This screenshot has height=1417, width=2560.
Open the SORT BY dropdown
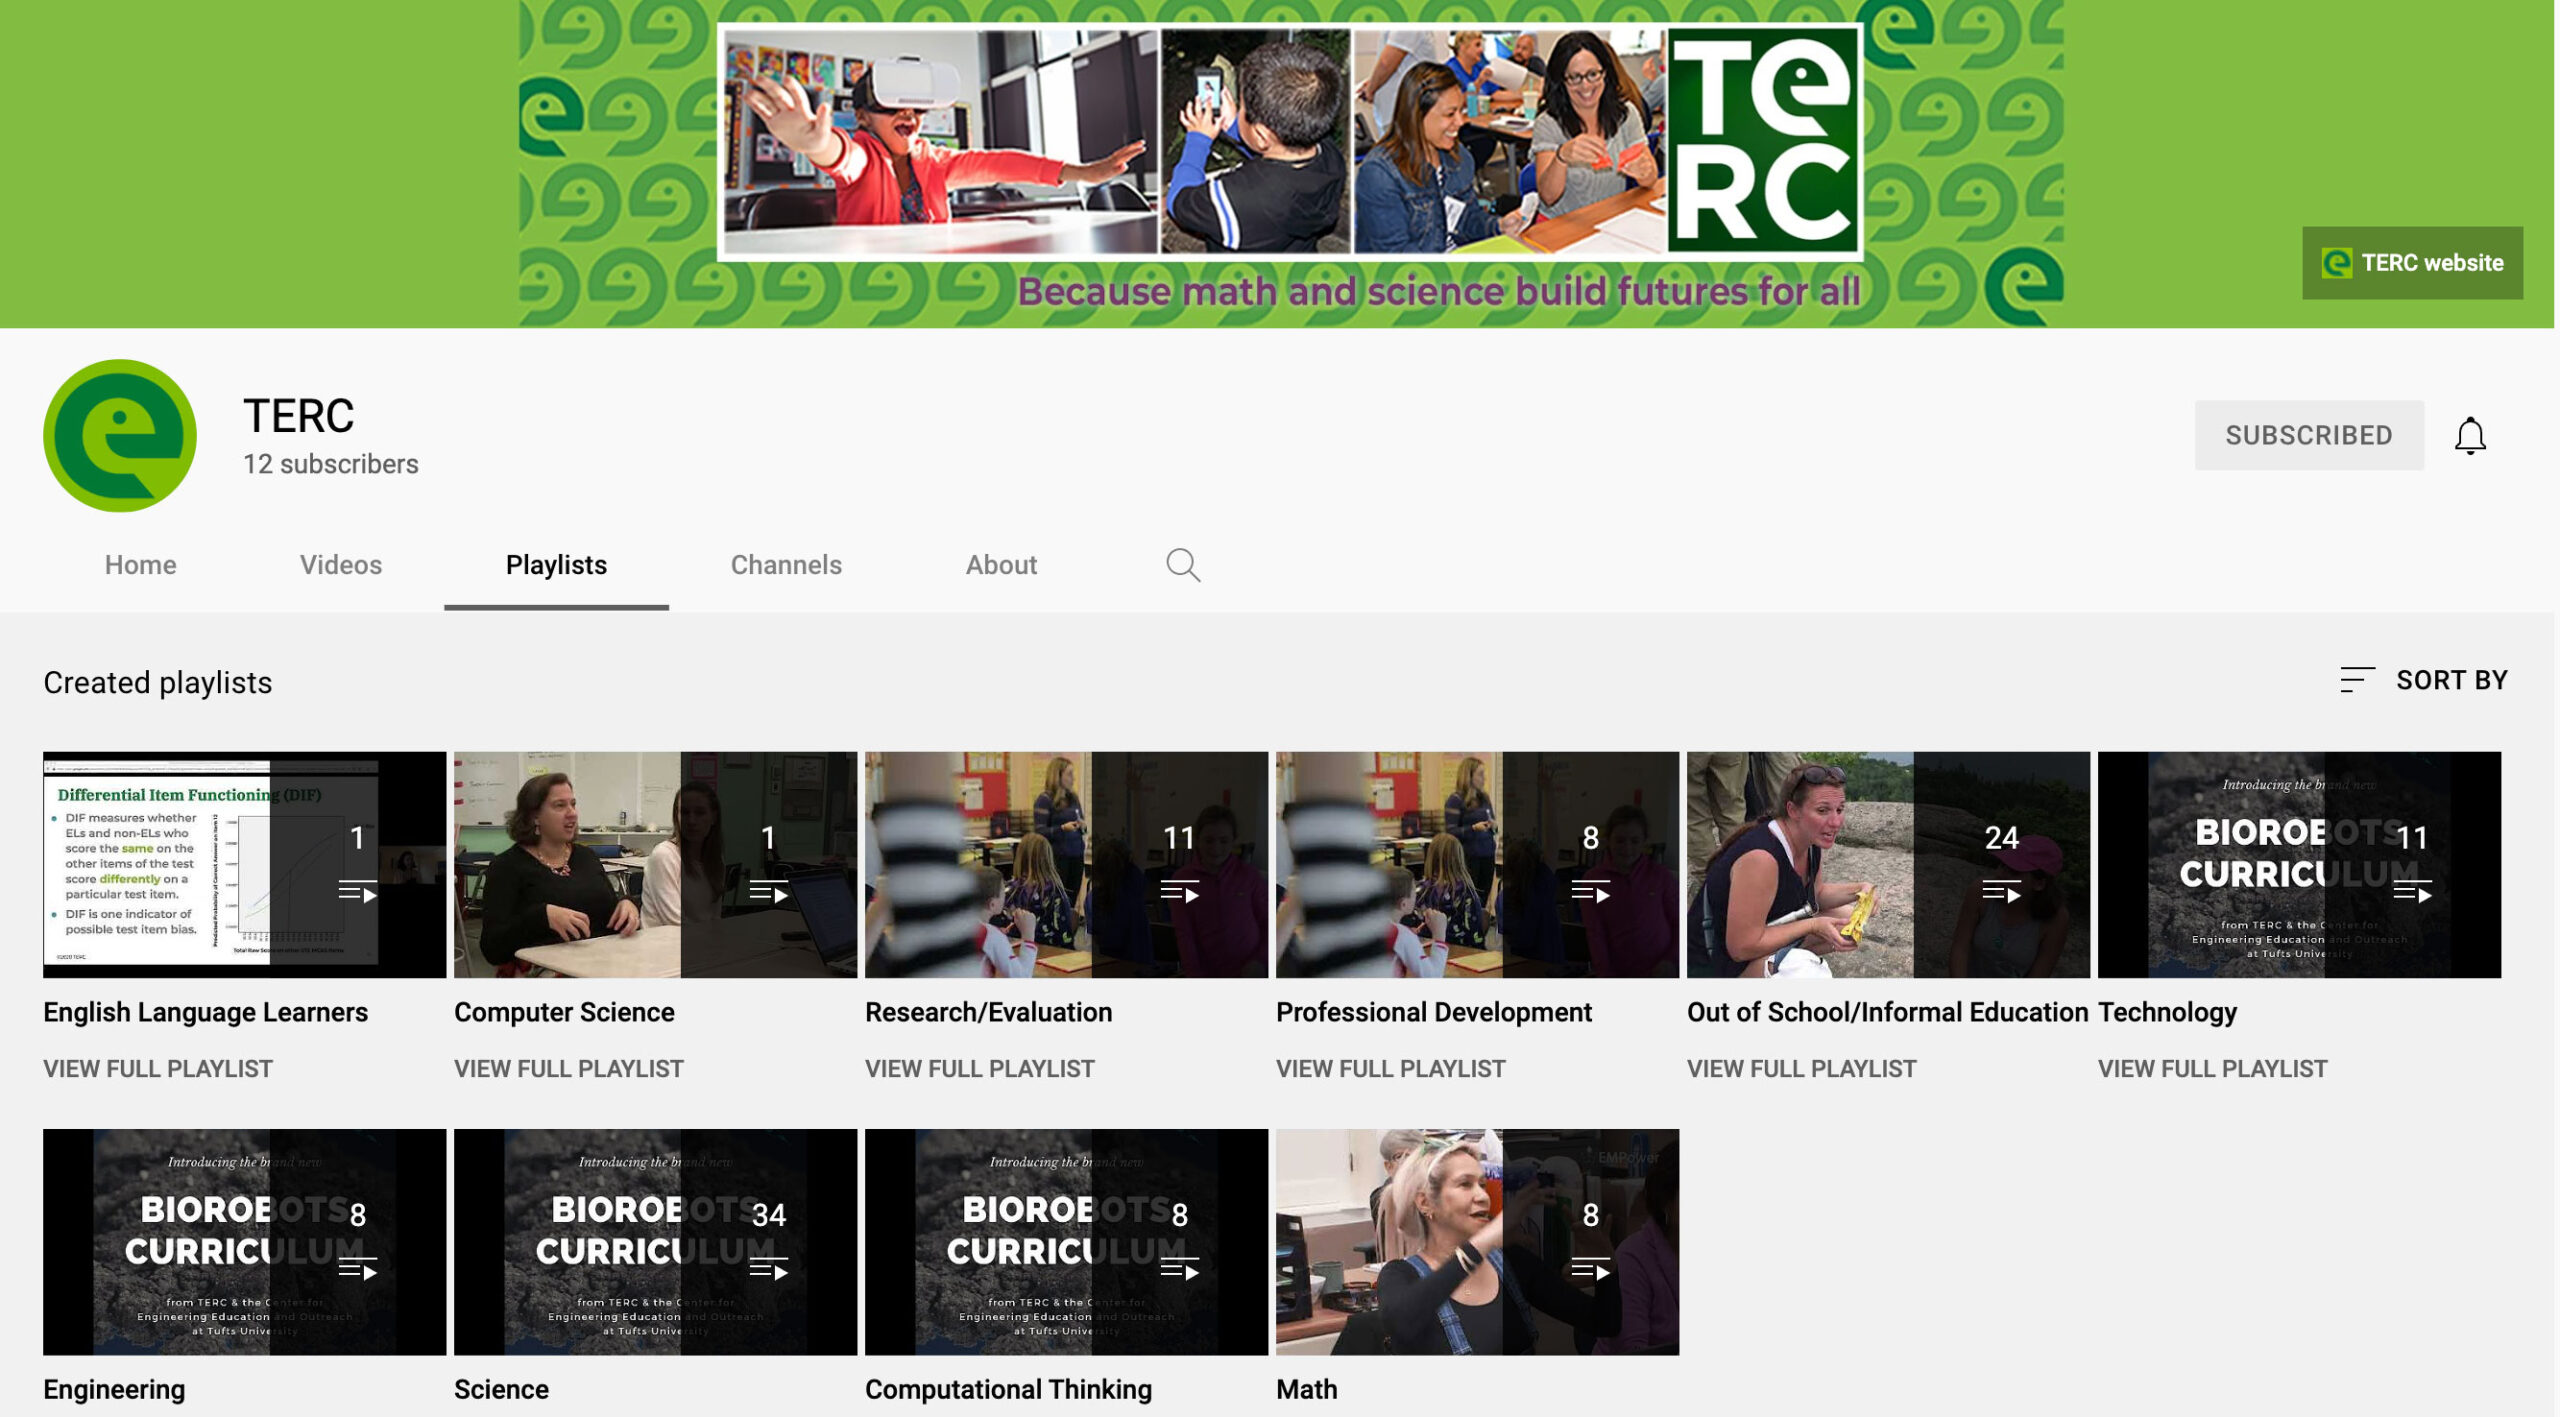(x=2424, y=680)
